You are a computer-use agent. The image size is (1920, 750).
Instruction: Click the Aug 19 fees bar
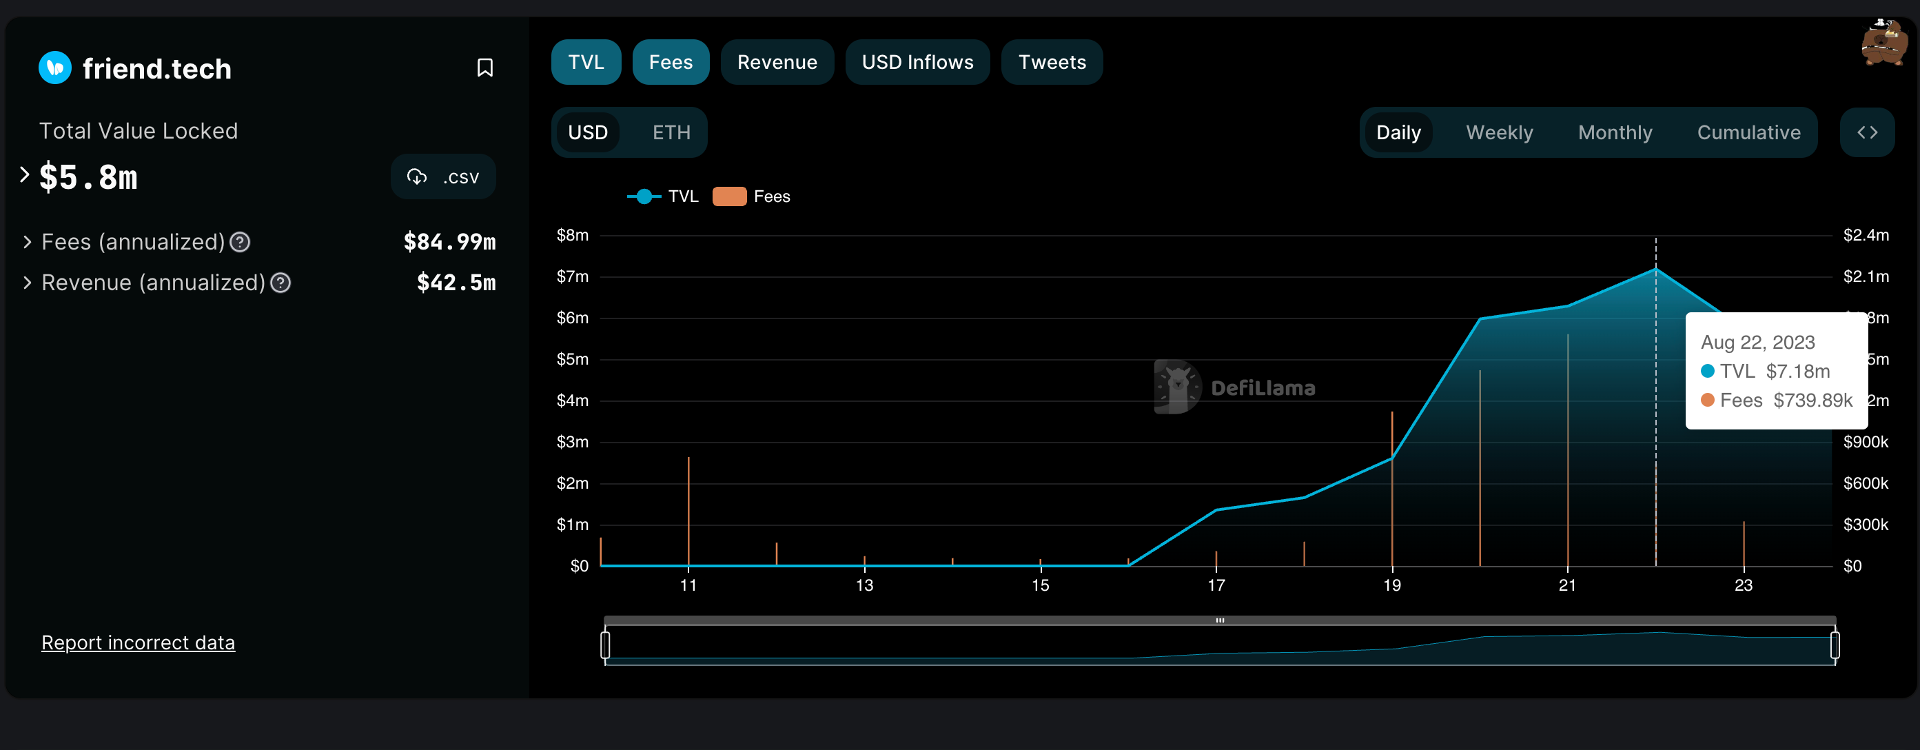coord(1392,489)
